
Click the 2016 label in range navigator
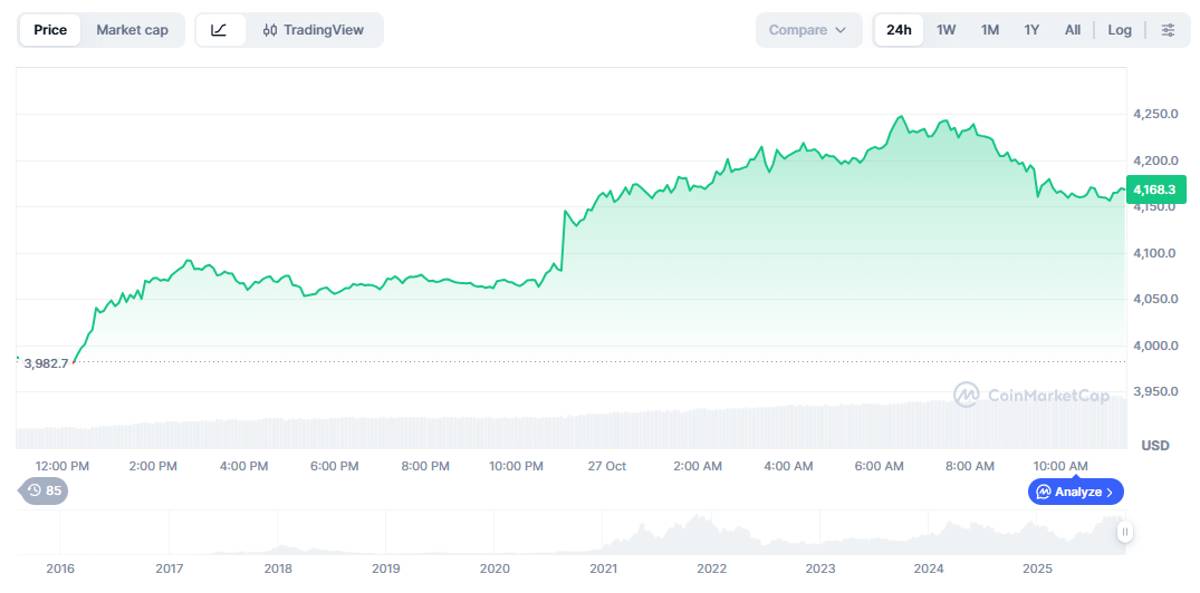pyautogui.click(x=60, y=568)
